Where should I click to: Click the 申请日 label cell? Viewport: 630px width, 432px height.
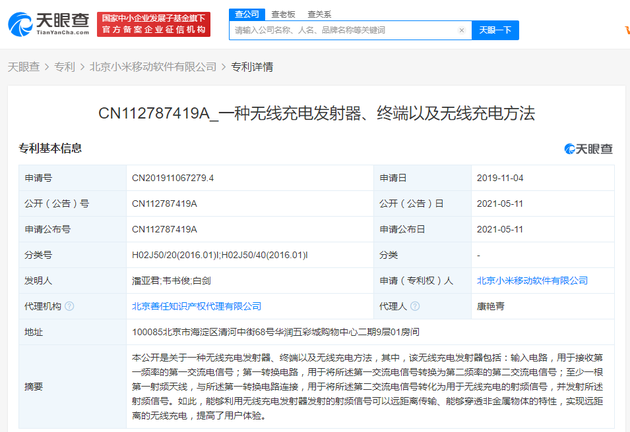pos(422,178)
